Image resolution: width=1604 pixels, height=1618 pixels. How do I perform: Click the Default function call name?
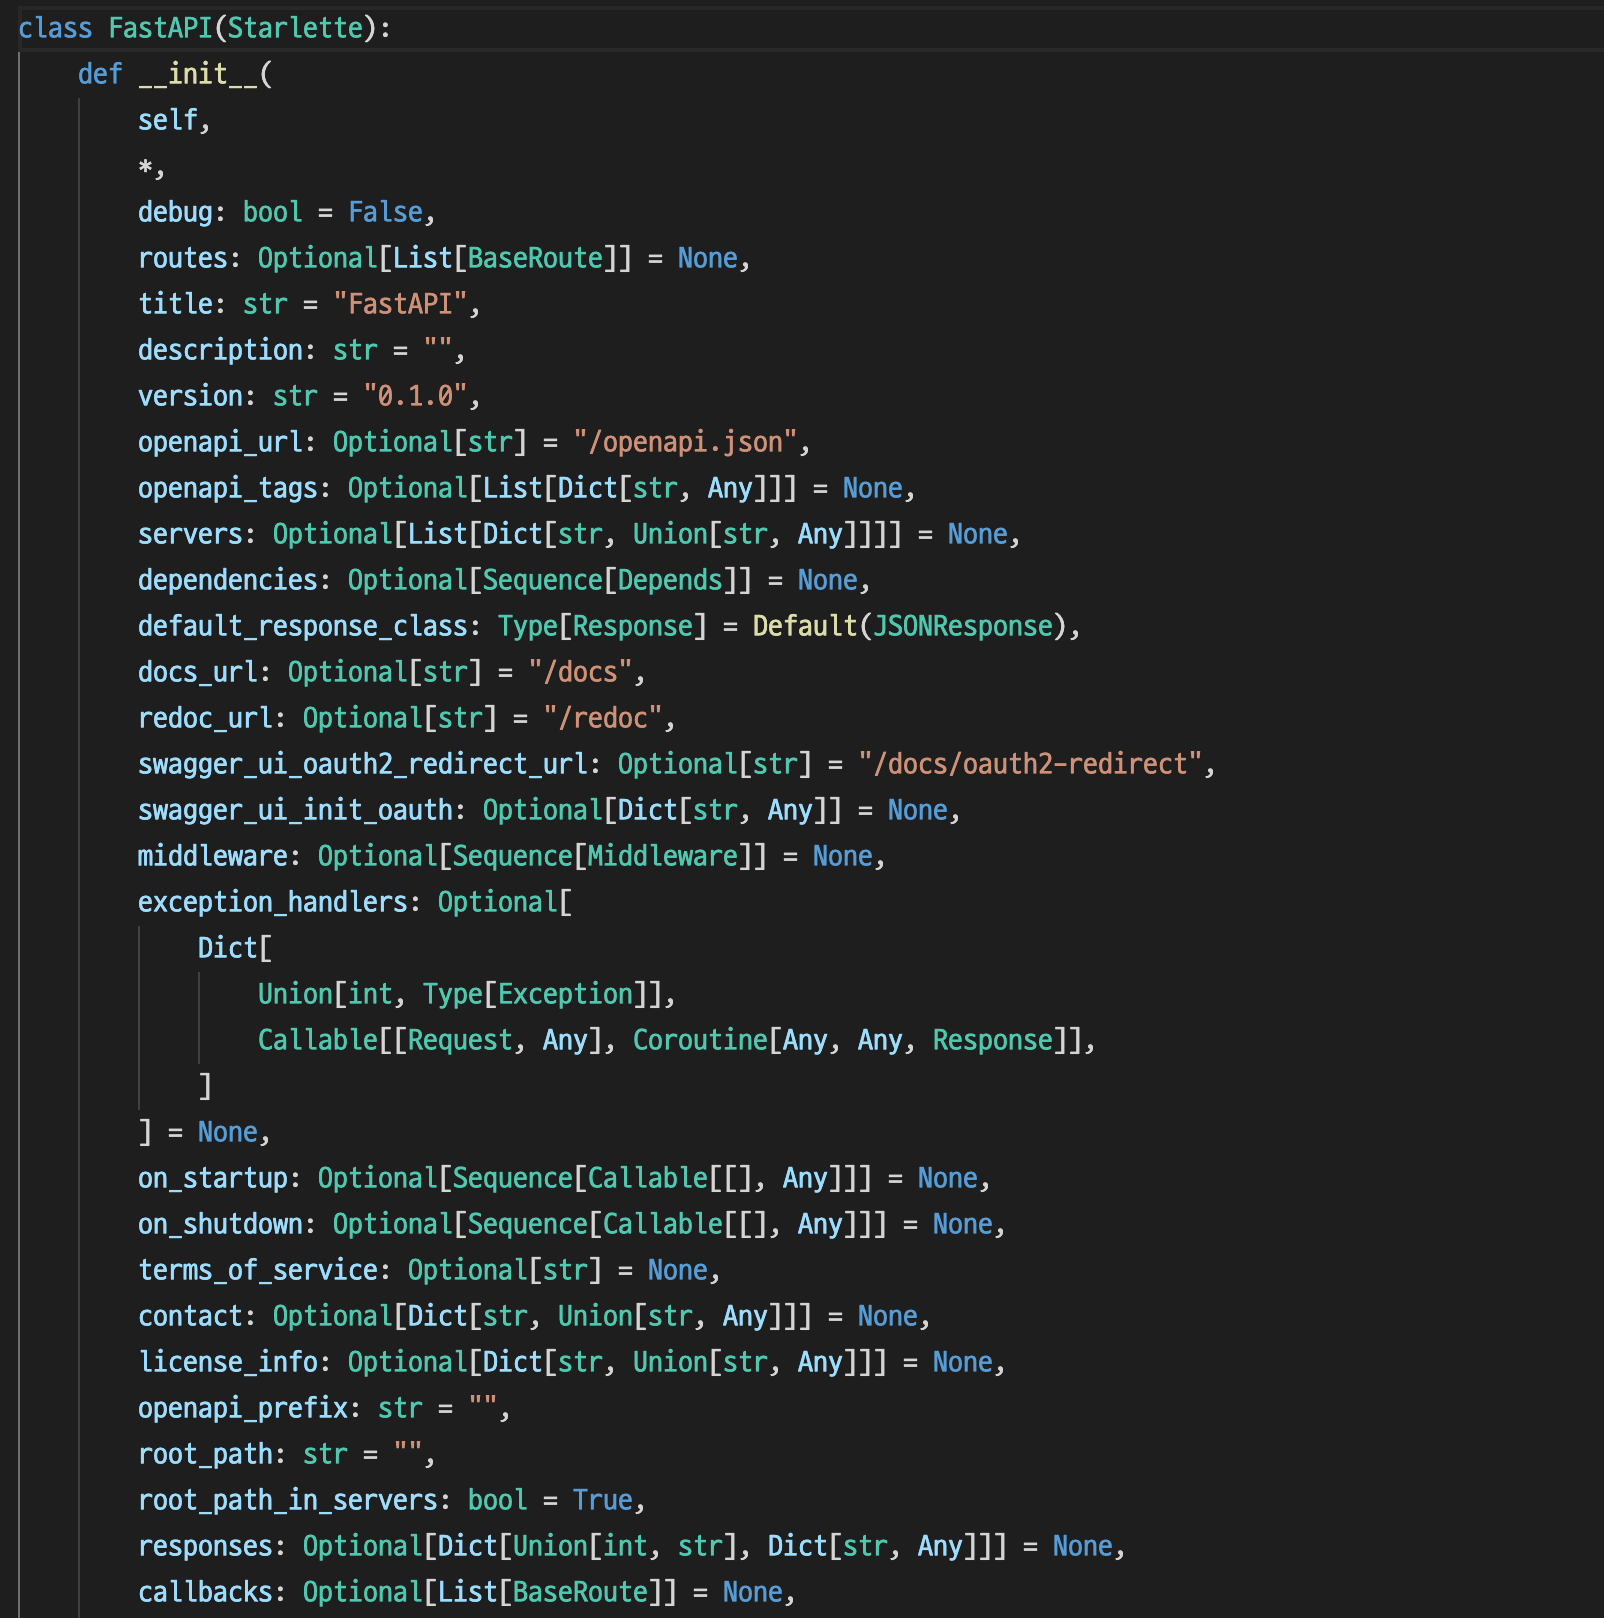pos(805,626)
